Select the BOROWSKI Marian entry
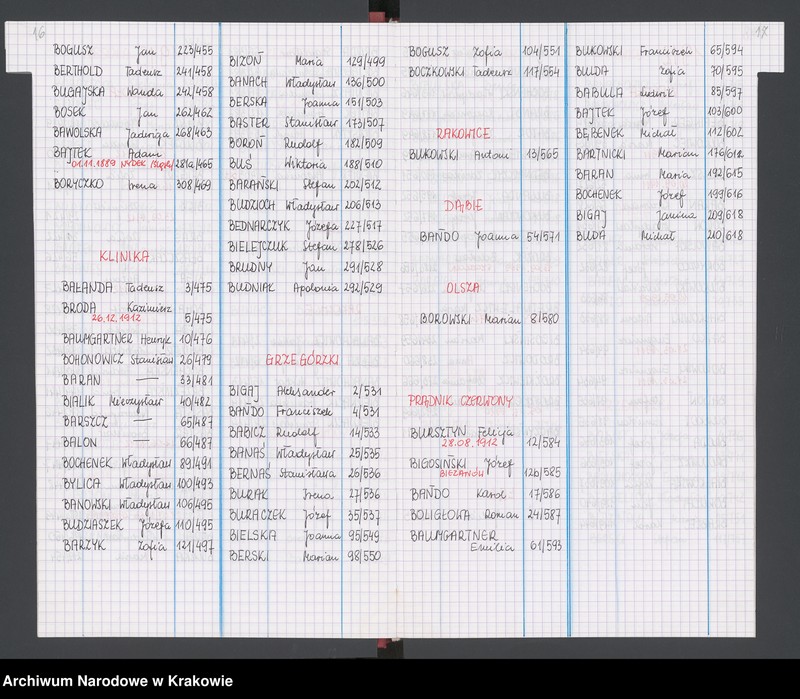The width and height of the screenshot is (800, 699). (x=490, y=319)
